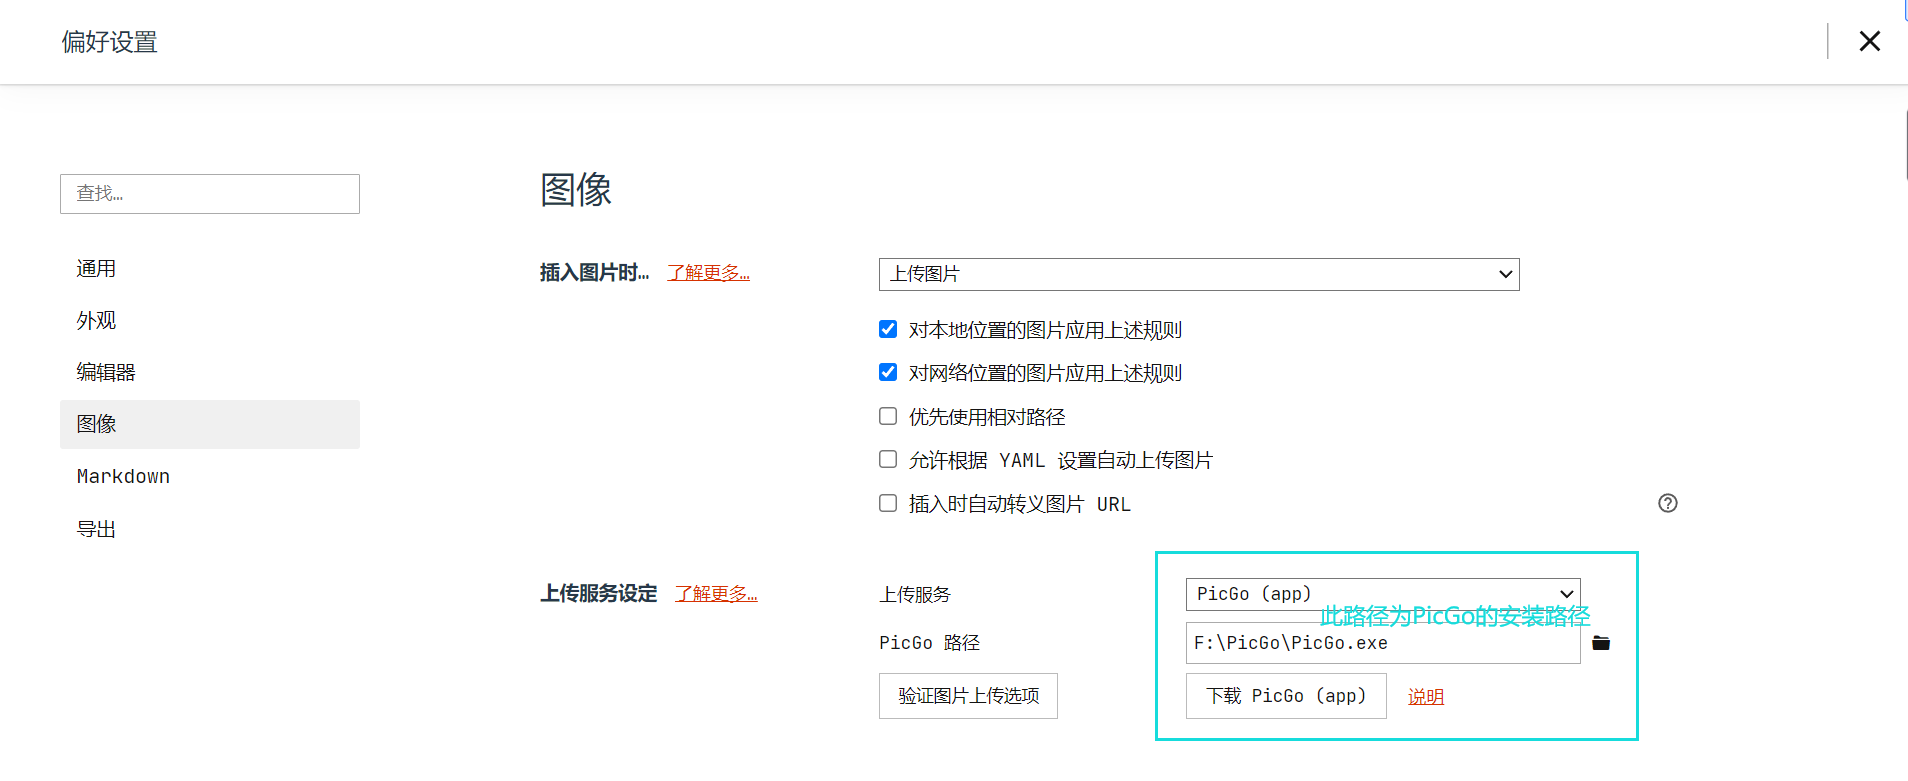The width and height of the screenshot is (1908, 781).
Task: Click the PicGo path field F:\PicGo\PicGo.exe
Action: tap(1383, 643)
